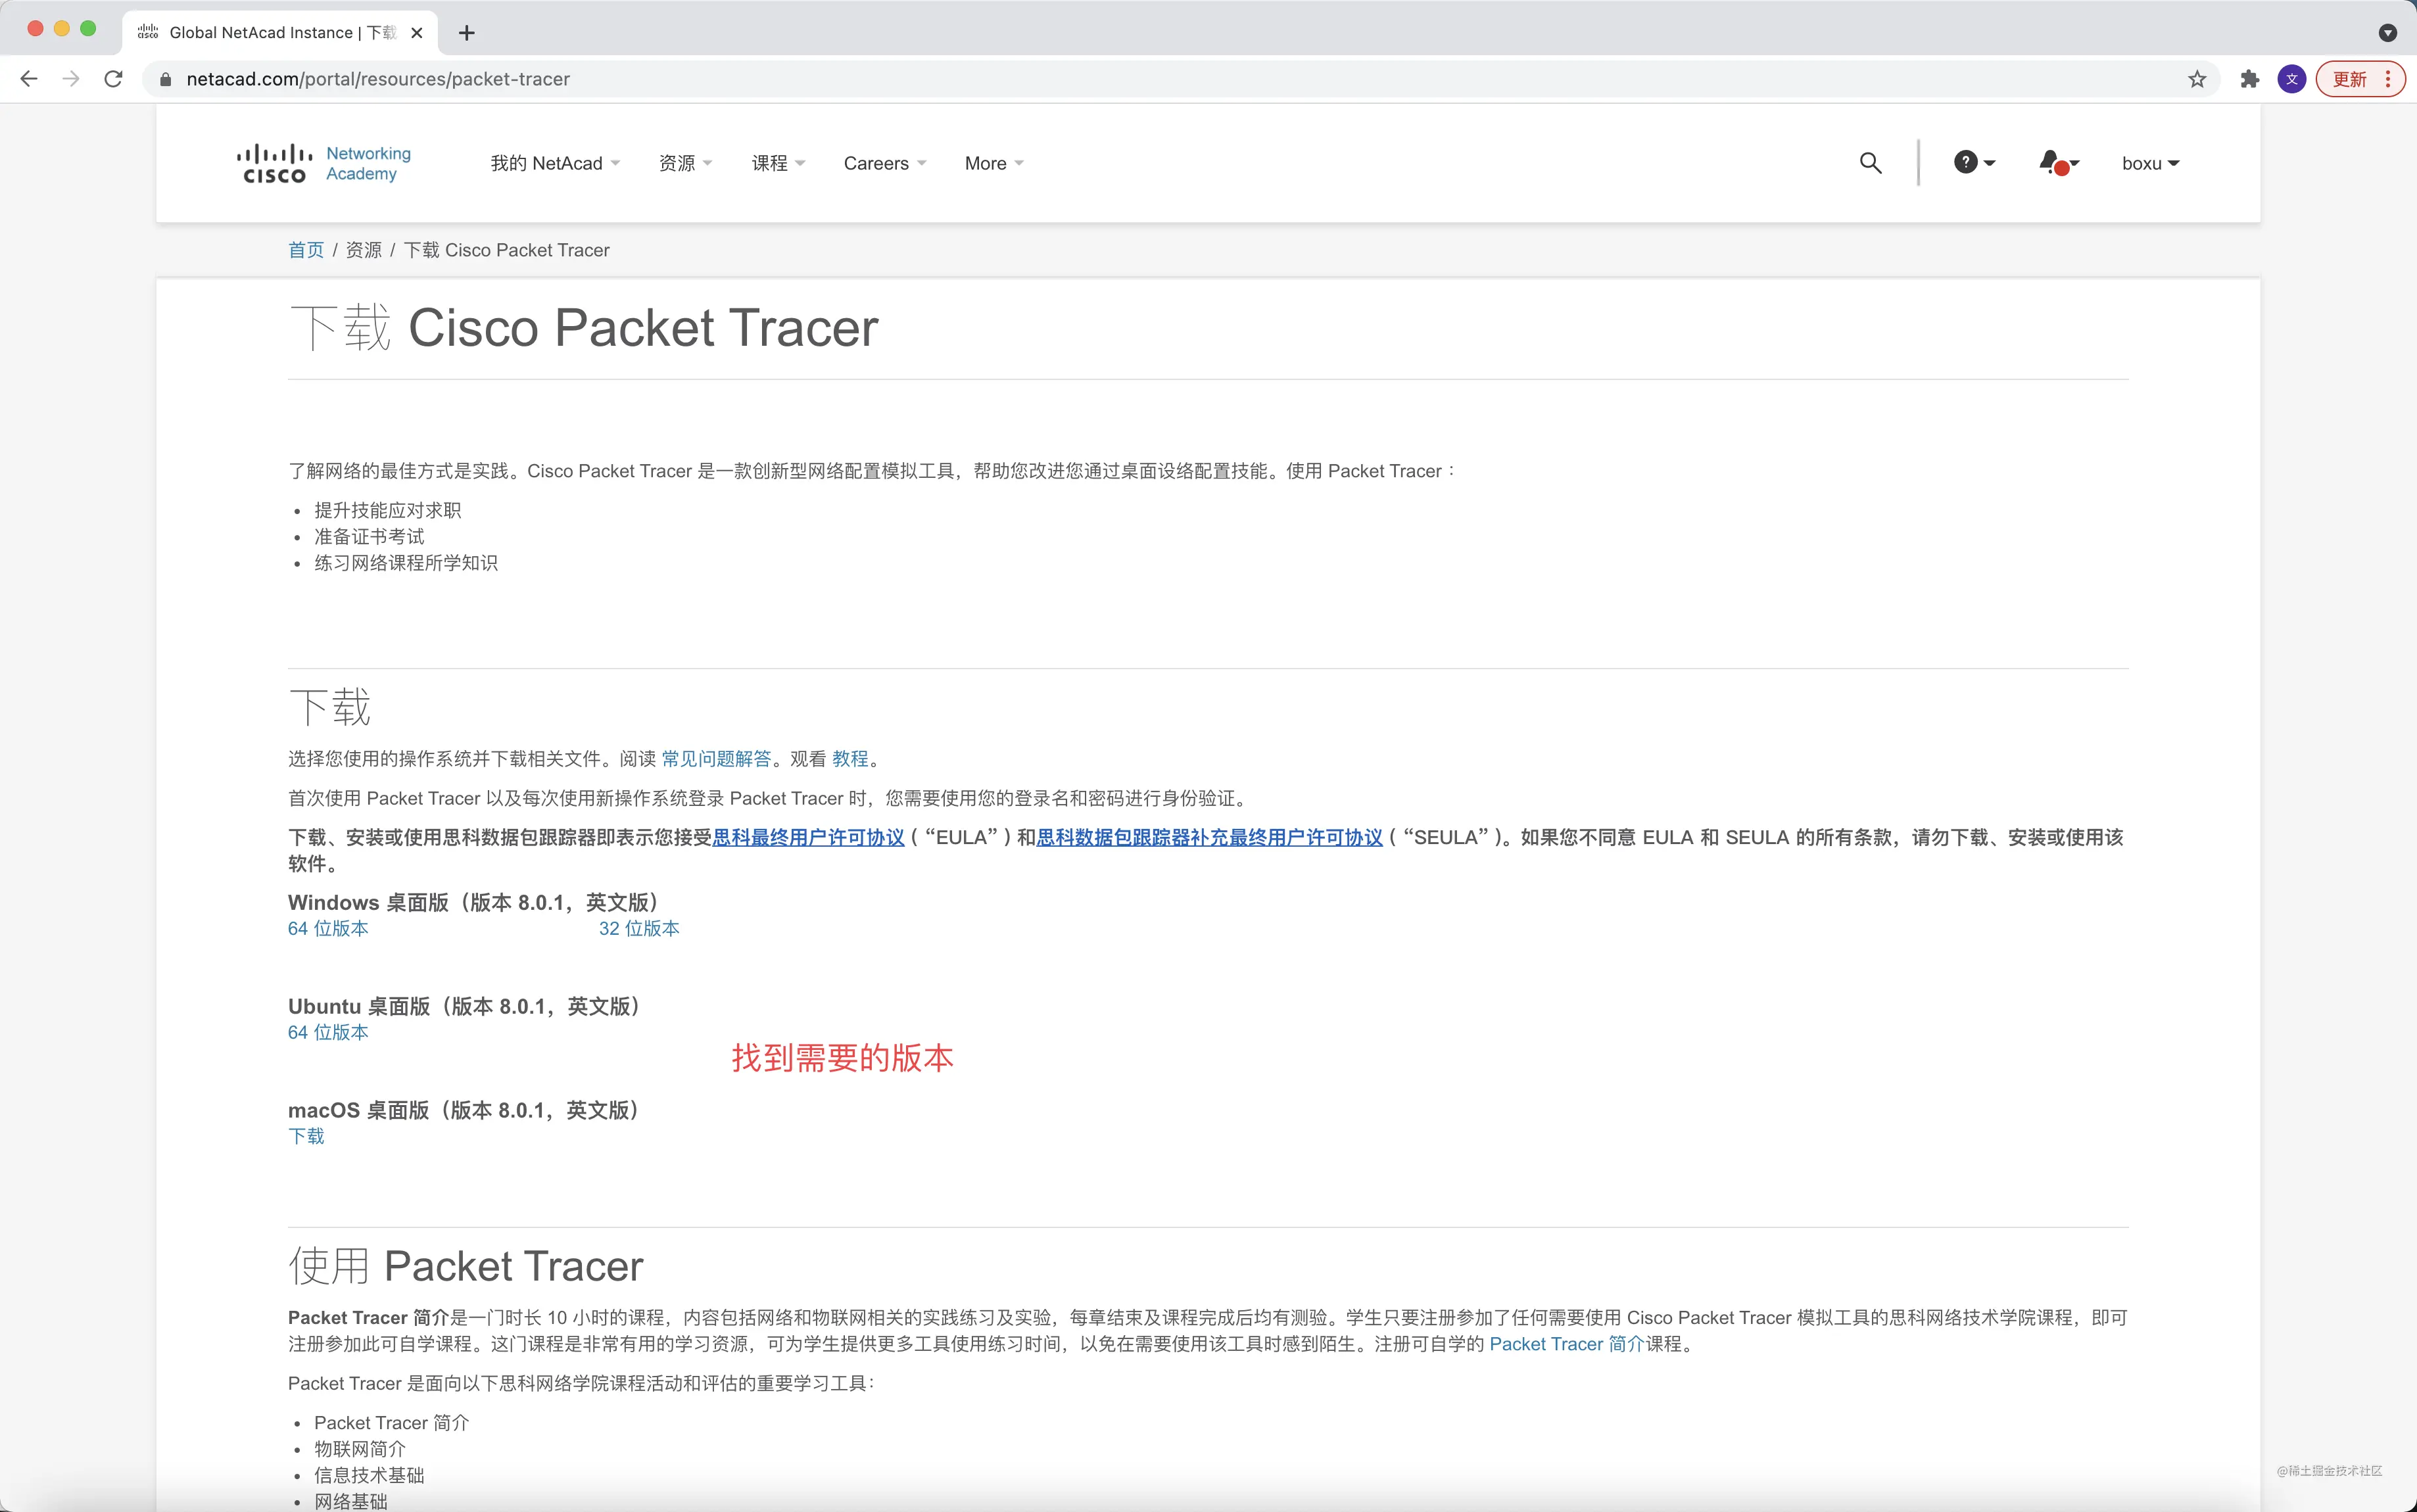Expand the 课程 navigation menu

(778, 164)
